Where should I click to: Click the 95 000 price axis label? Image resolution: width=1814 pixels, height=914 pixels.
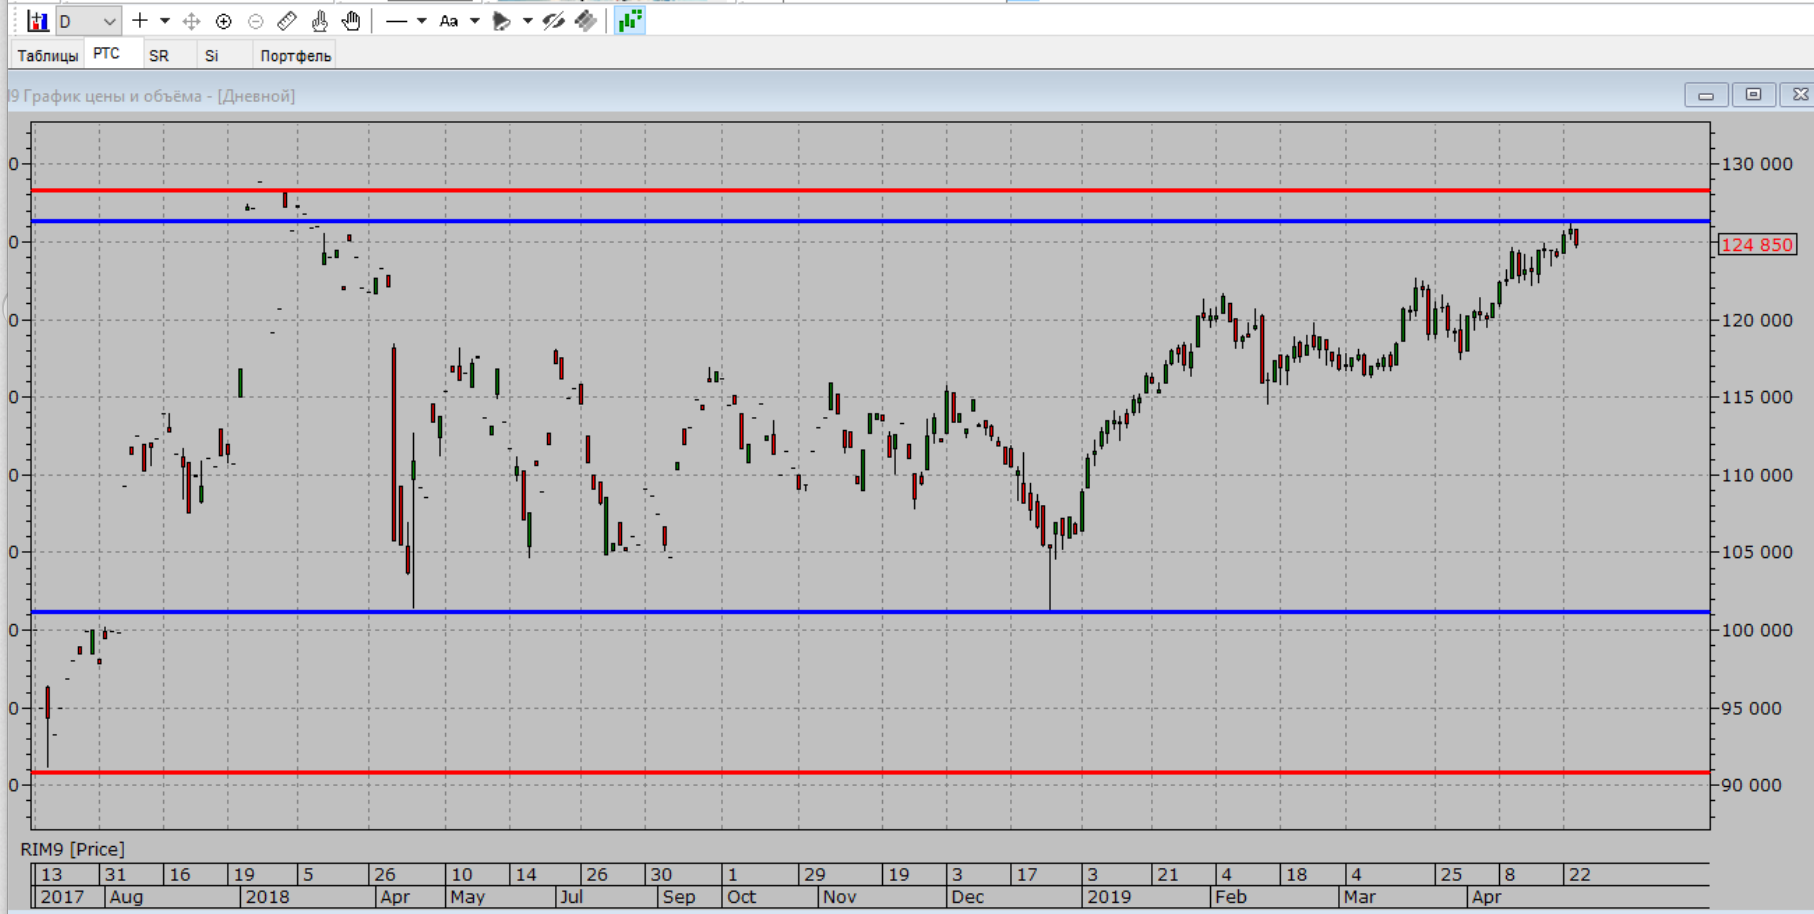pyautogui.click(x=1752, y=708)
